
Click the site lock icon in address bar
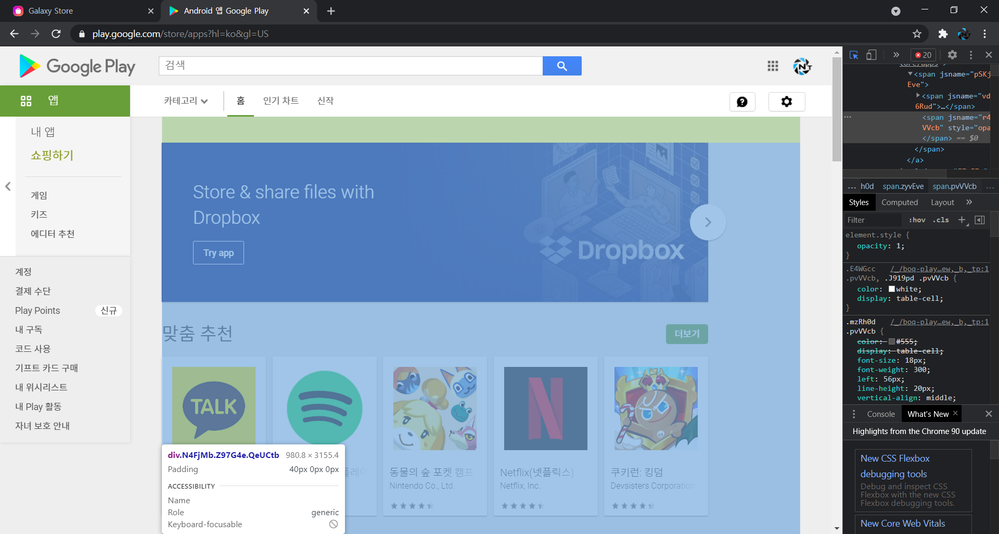pyautogui.click(x=82, y=34)
